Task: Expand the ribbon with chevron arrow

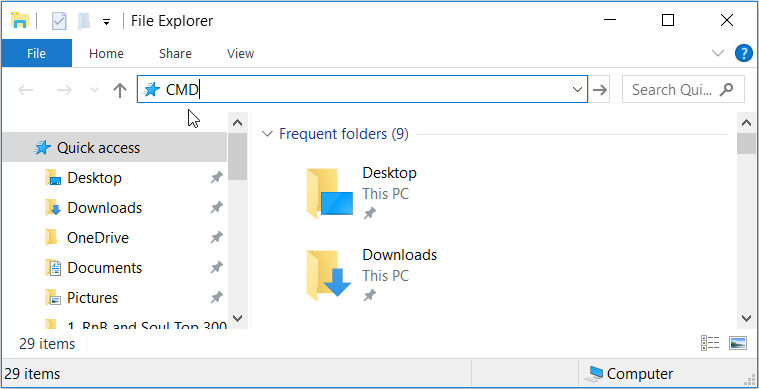Action: pos(717,53)
